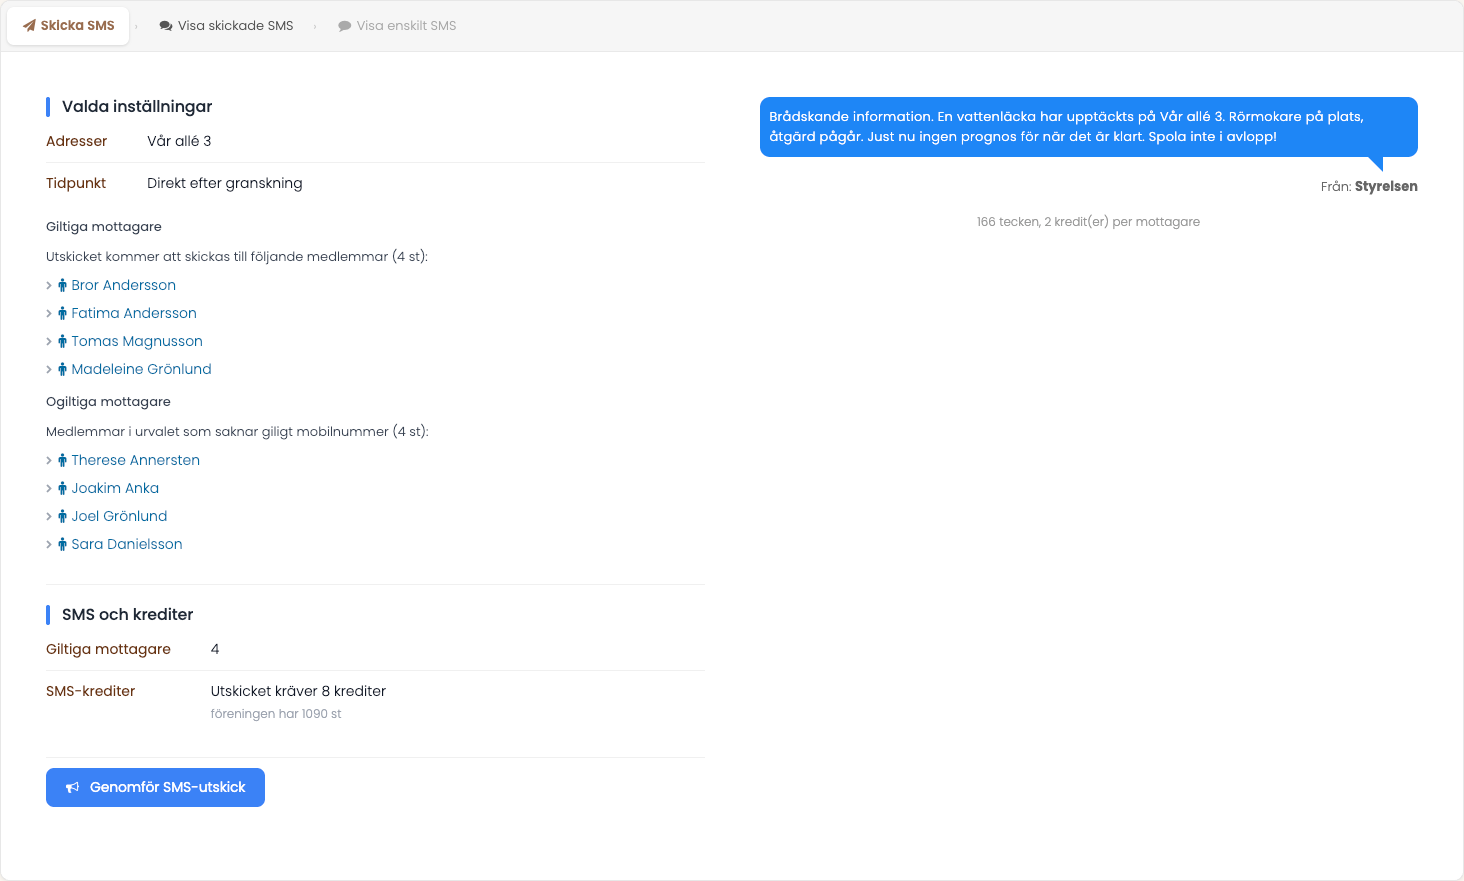The height and width of the screenshot is (881, 1464).
Task: Click the person icon beside Therese Annersten
Action: coord(62,460)
